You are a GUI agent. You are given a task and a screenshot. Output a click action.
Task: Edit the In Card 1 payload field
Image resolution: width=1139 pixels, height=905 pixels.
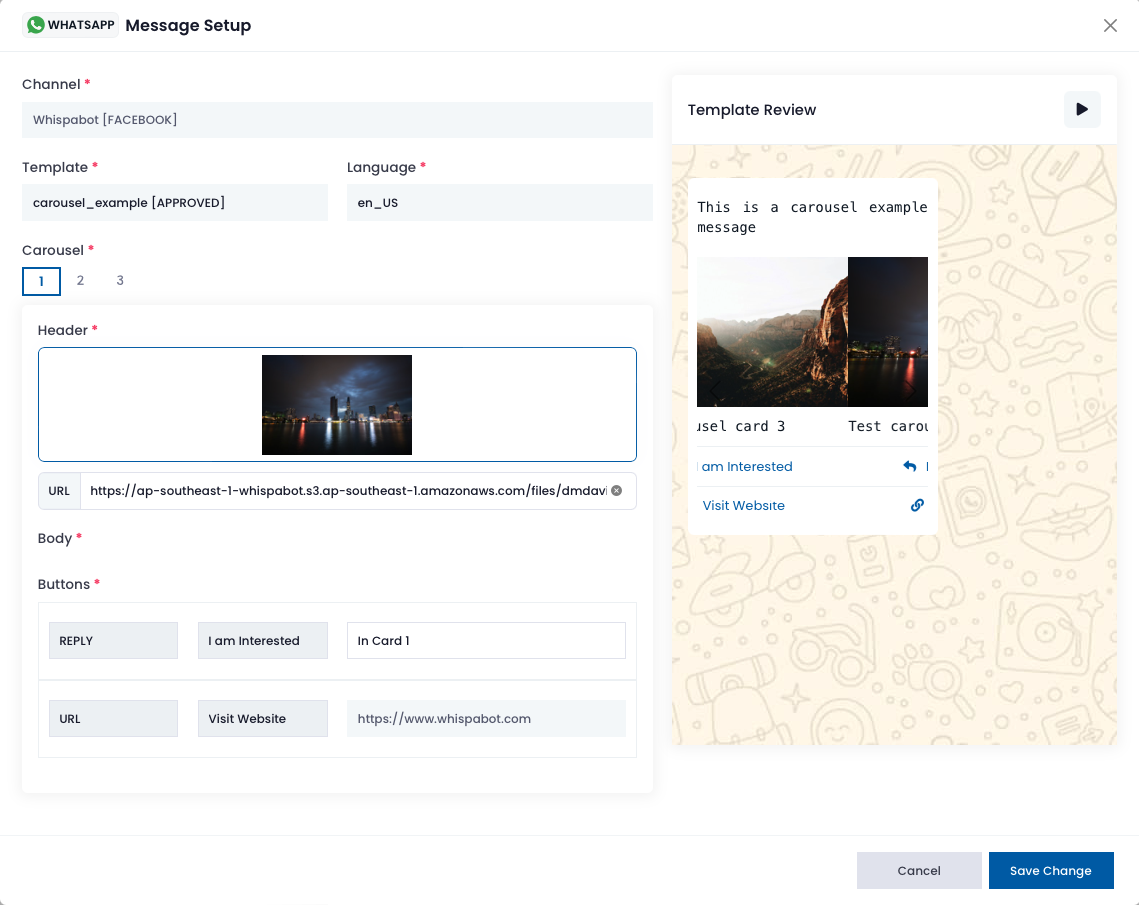click(486, 641)
